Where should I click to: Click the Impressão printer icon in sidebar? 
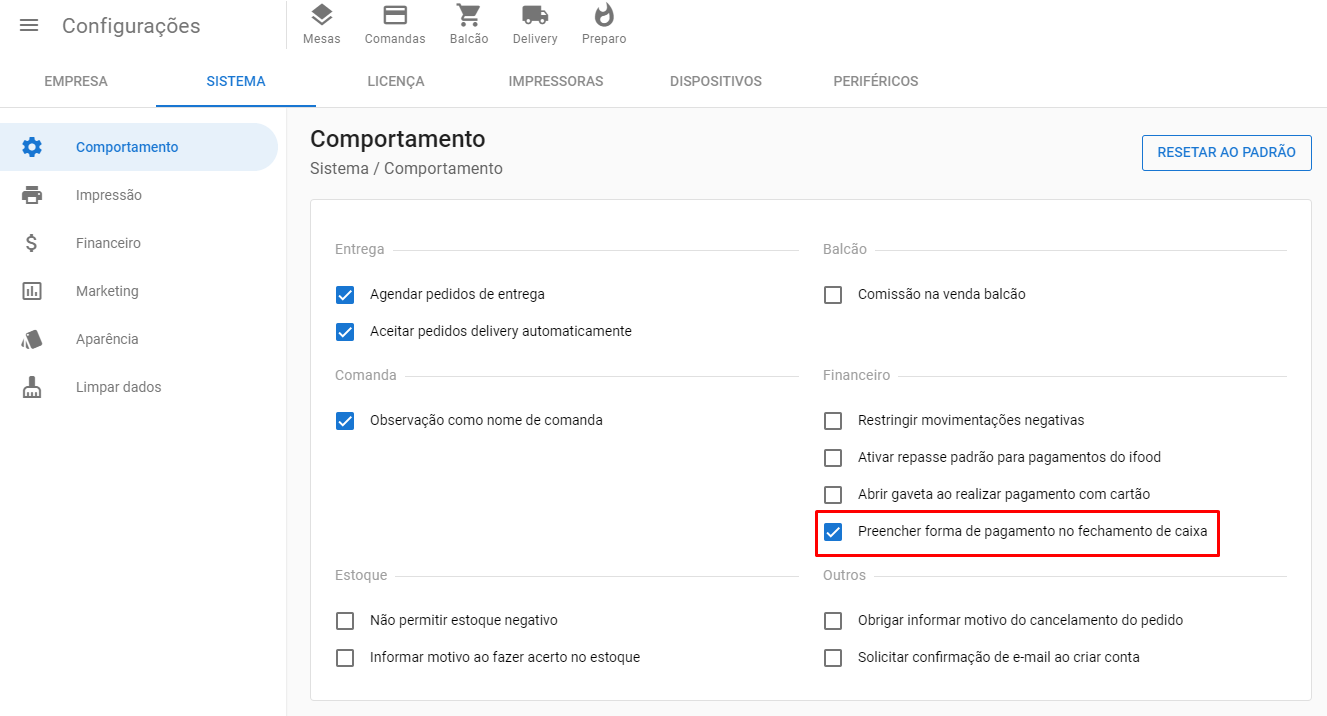pyautogui.click(x=32, y=195)
